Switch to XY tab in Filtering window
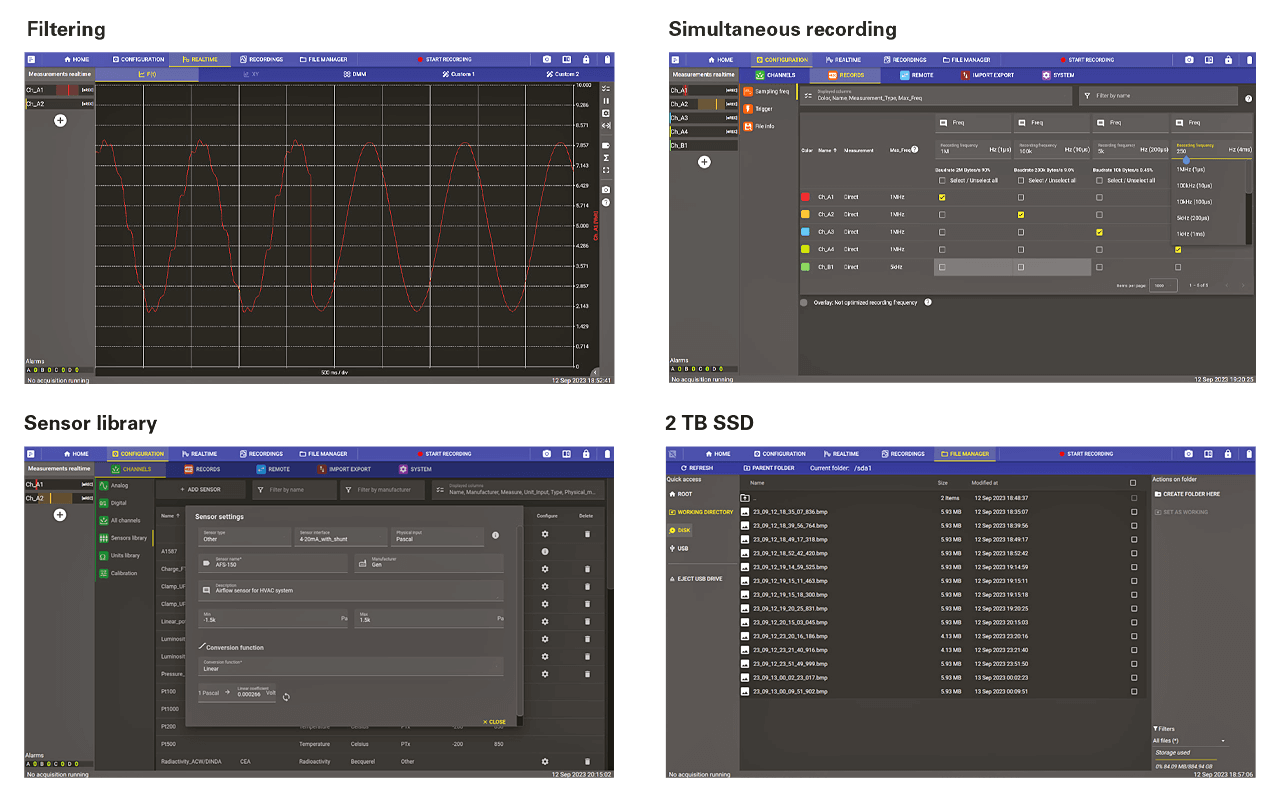Image resolution: width=1280 pixels, height=800 pixels. click(251, 74)
